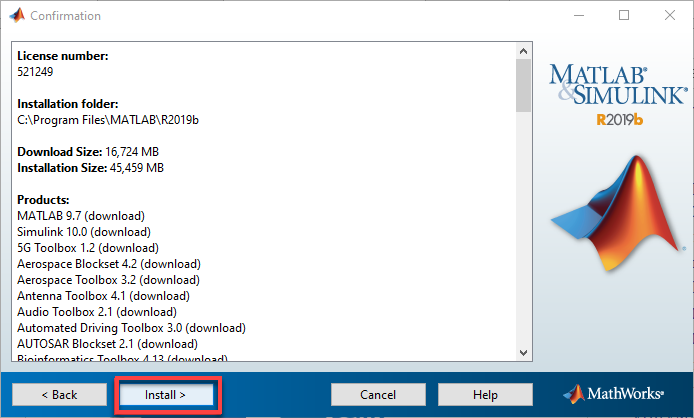This screenshot has height=418, width=694.
Task: Click the Antenna Toolbox 4.1 entry
Action: 104,296
